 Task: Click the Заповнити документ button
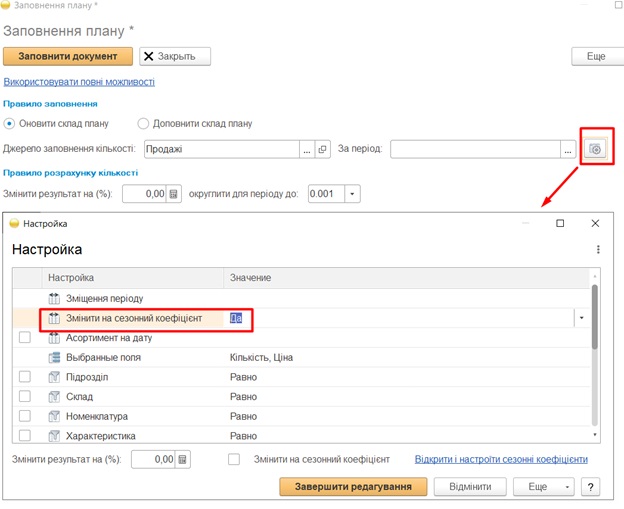pyautogui.click(x=67, y=56)
